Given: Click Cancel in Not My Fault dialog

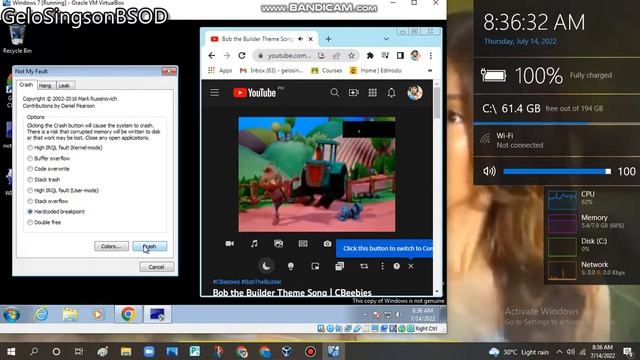Looking at the screenshot, I should tap(156, 267).
